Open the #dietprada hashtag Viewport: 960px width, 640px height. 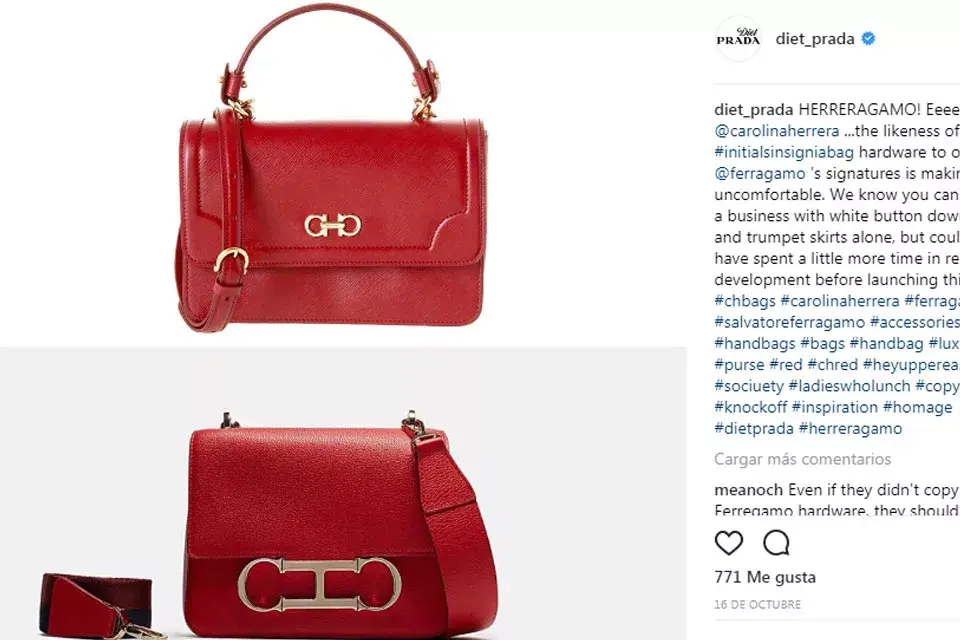[754, 428]
